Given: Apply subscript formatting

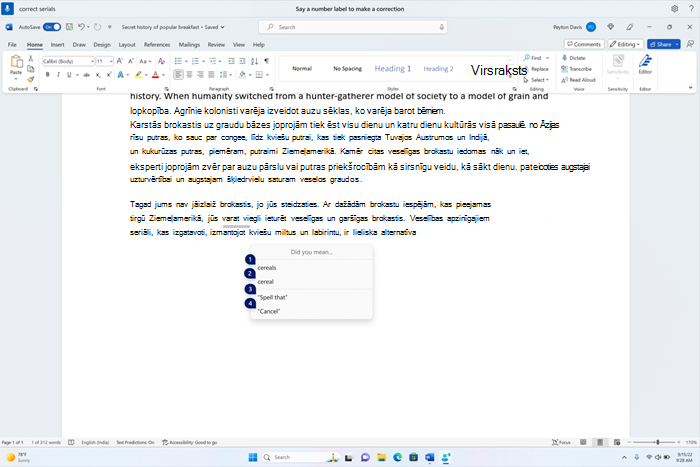Looking at the screenshot, I should point(98,75).
